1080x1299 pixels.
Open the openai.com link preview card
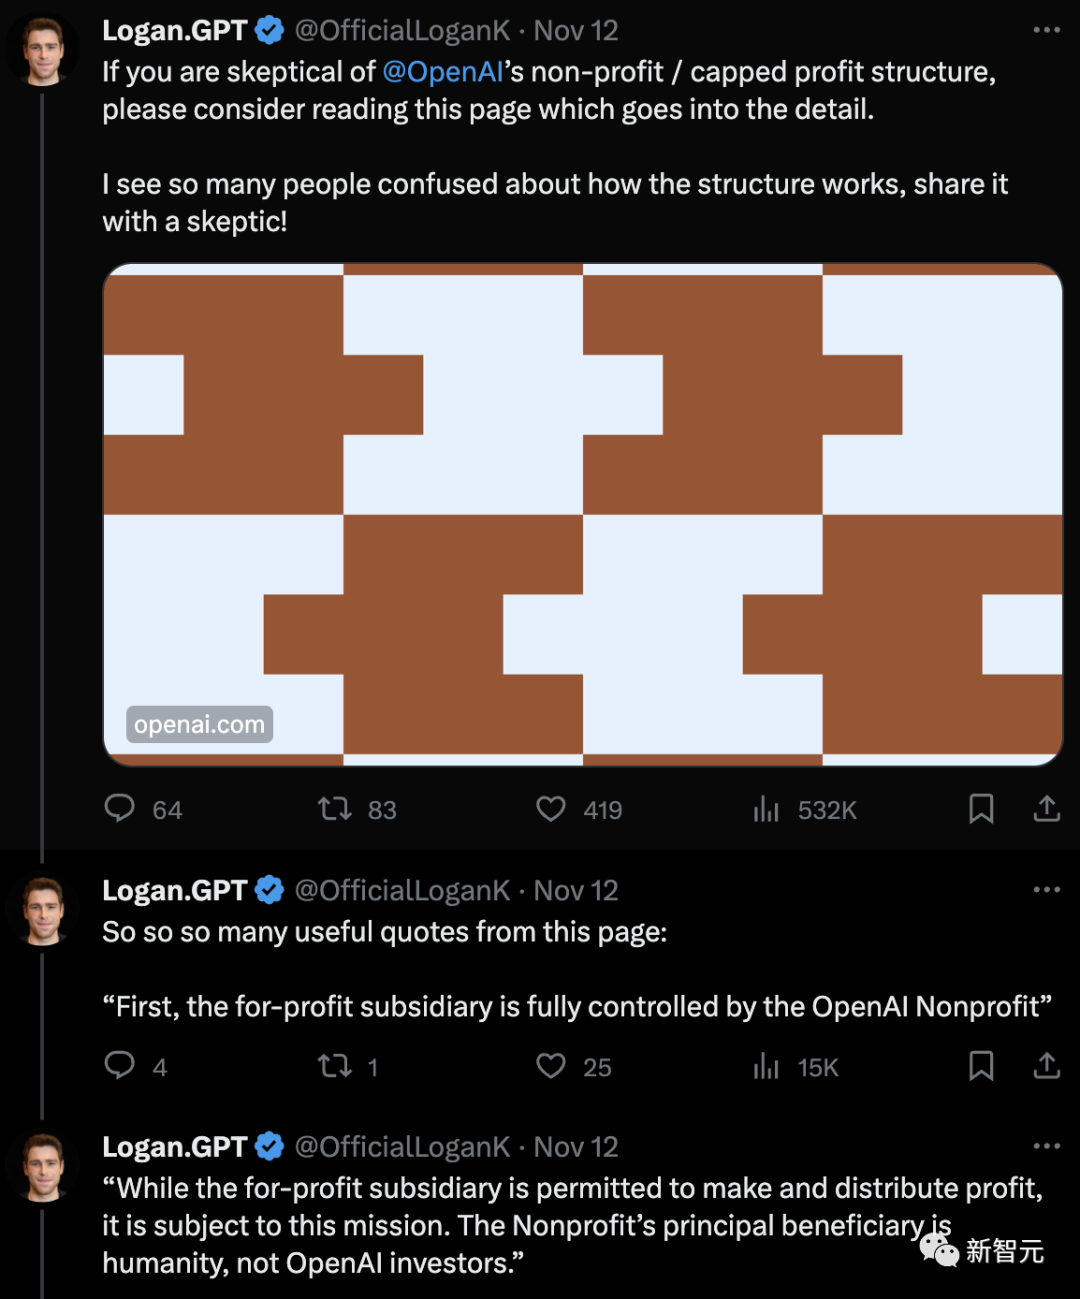(583, 515)
